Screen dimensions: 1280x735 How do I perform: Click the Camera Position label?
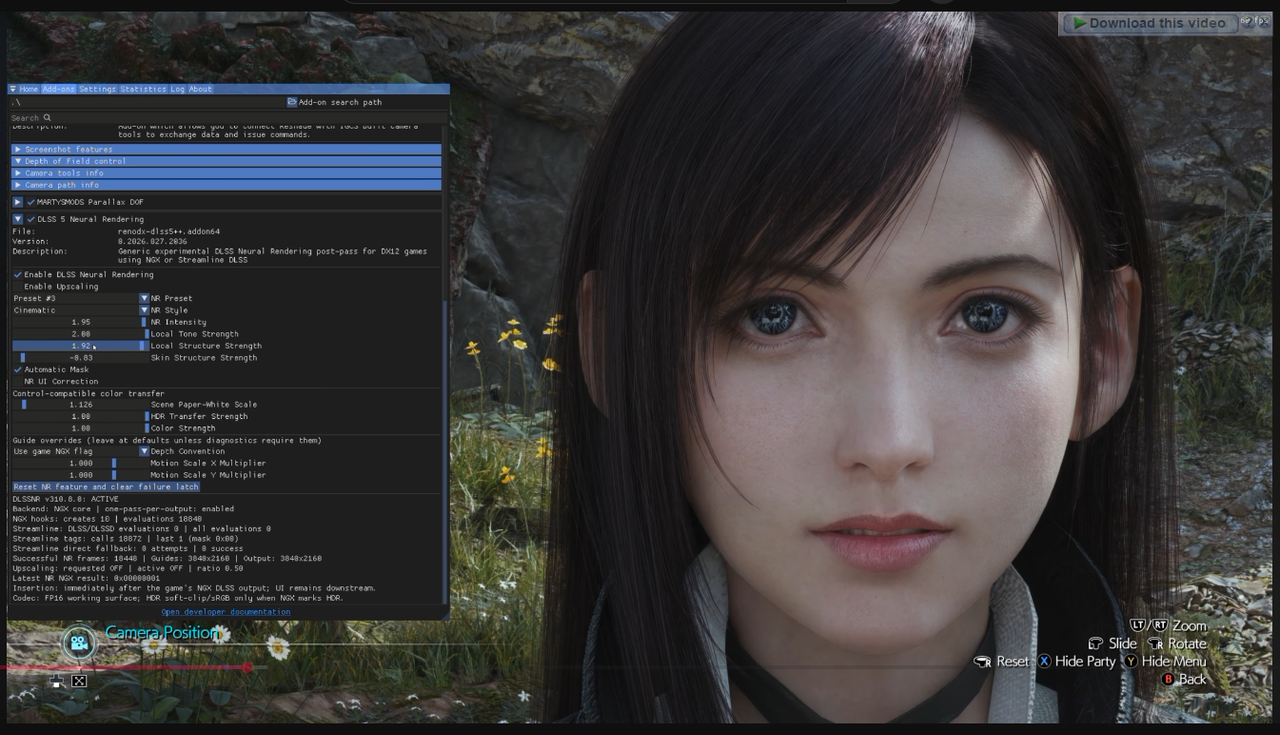tap(161, 632)
